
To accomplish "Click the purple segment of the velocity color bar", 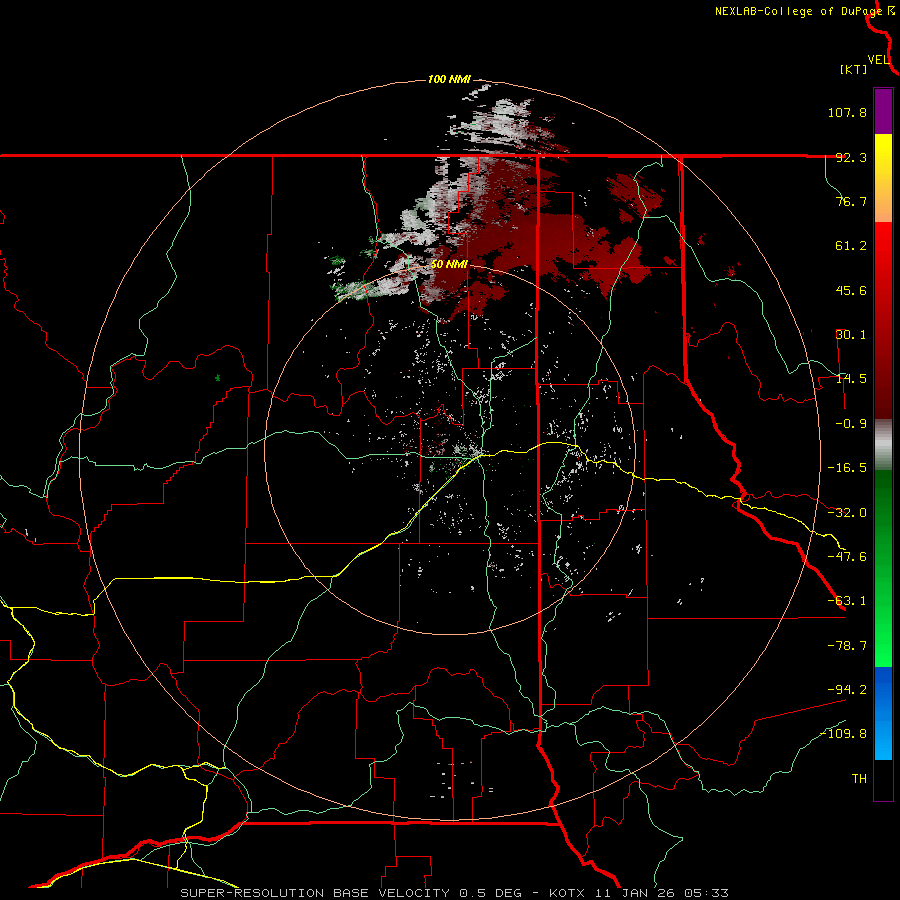I will point(883,111).
